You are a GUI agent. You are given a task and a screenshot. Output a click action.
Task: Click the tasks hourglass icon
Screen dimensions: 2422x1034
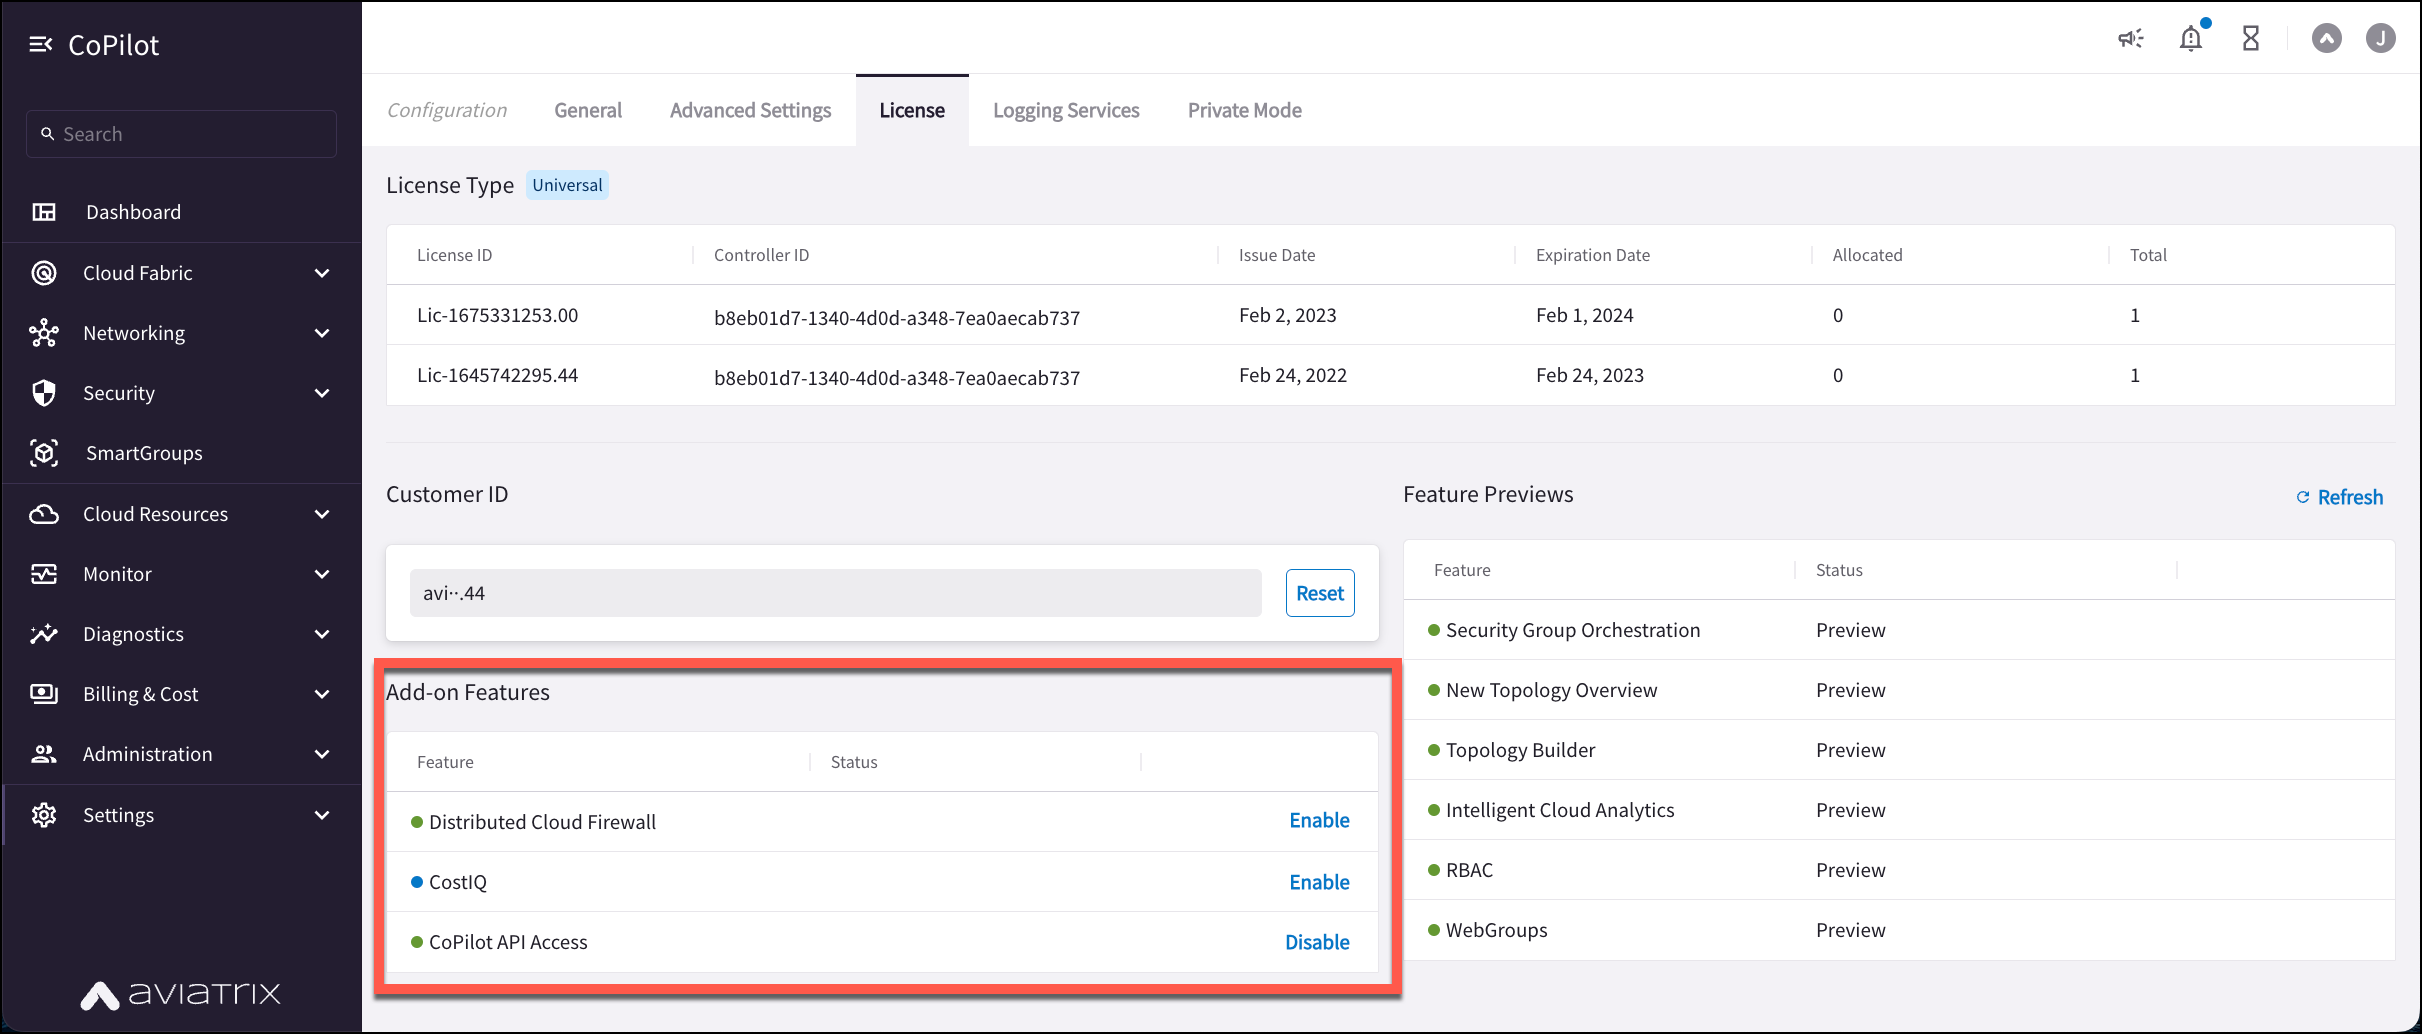tap(2251, 38)
